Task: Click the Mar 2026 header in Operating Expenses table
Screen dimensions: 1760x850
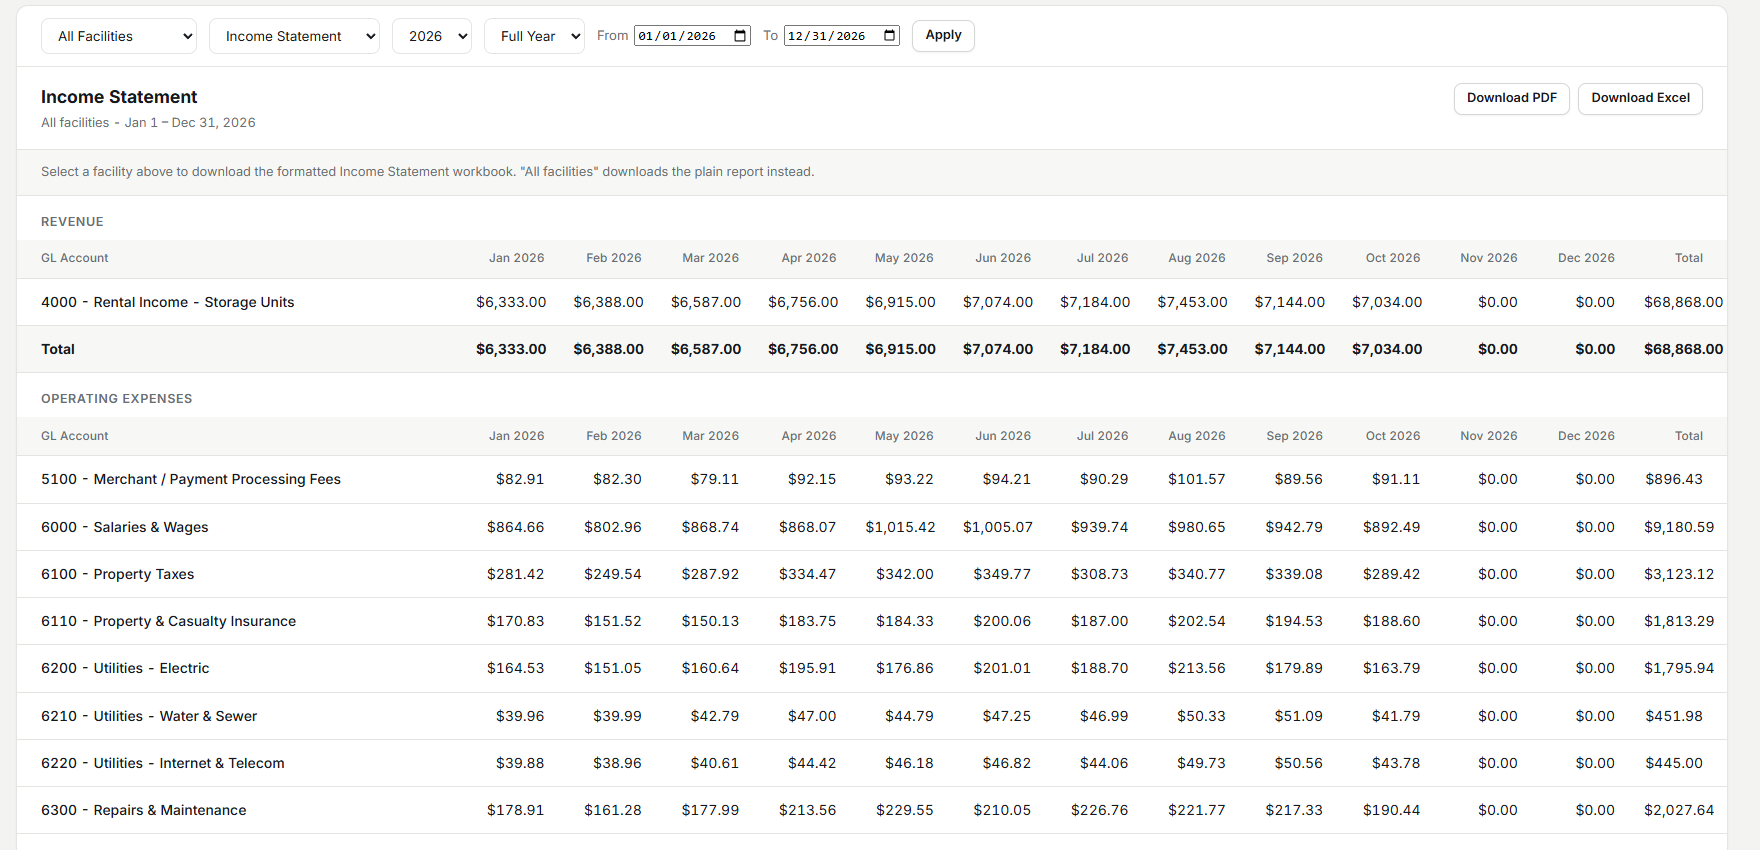Action: click(x=710, y=436)
